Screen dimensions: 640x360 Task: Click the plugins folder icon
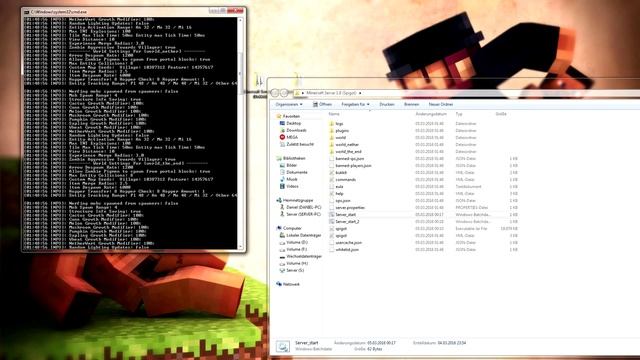[x=331, y=131]
